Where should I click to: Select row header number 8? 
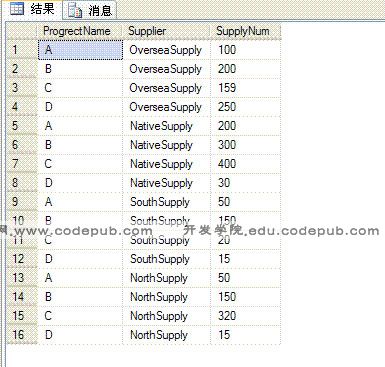tap(22, 183)
